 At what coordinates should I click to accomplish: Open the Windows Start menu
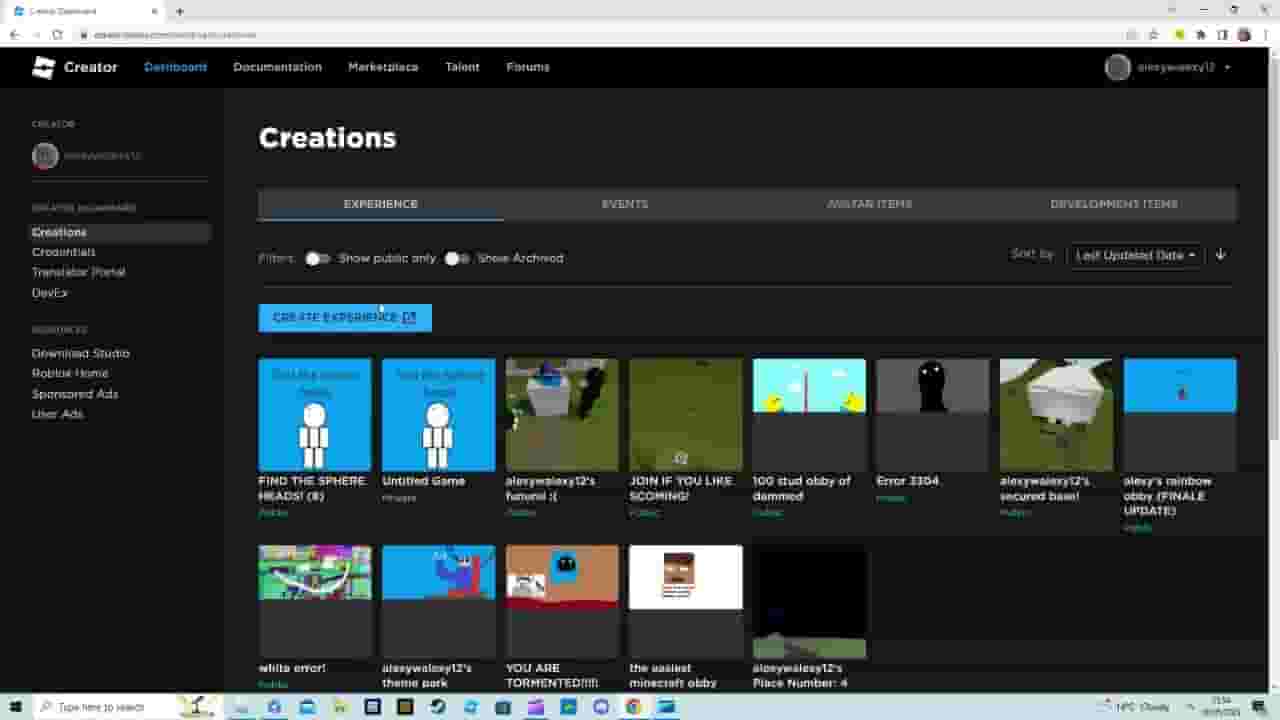coord(15,707)
